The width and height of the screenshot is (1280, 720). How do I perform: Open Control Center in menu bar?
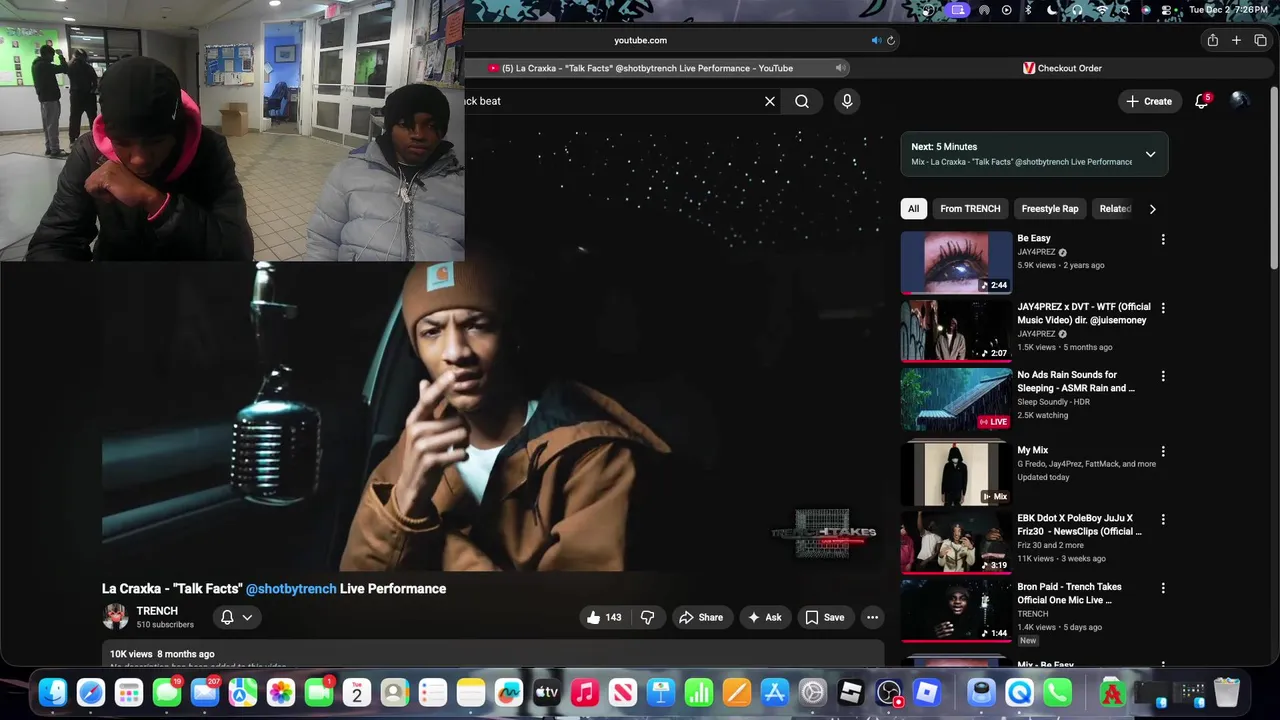(x=1168, y=10)
